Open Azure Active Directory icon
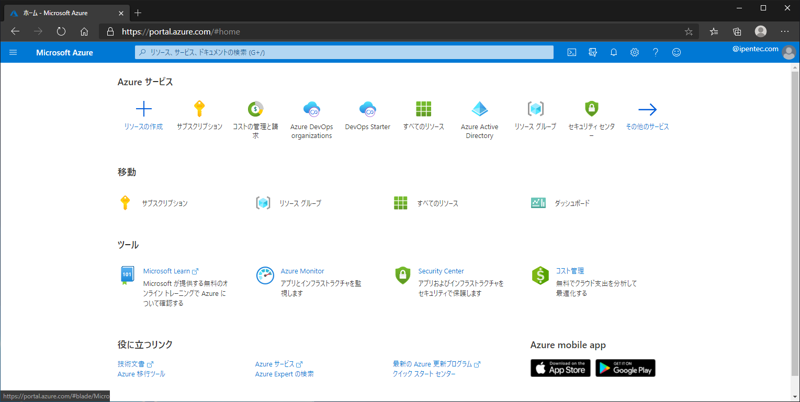 point(480,109)
